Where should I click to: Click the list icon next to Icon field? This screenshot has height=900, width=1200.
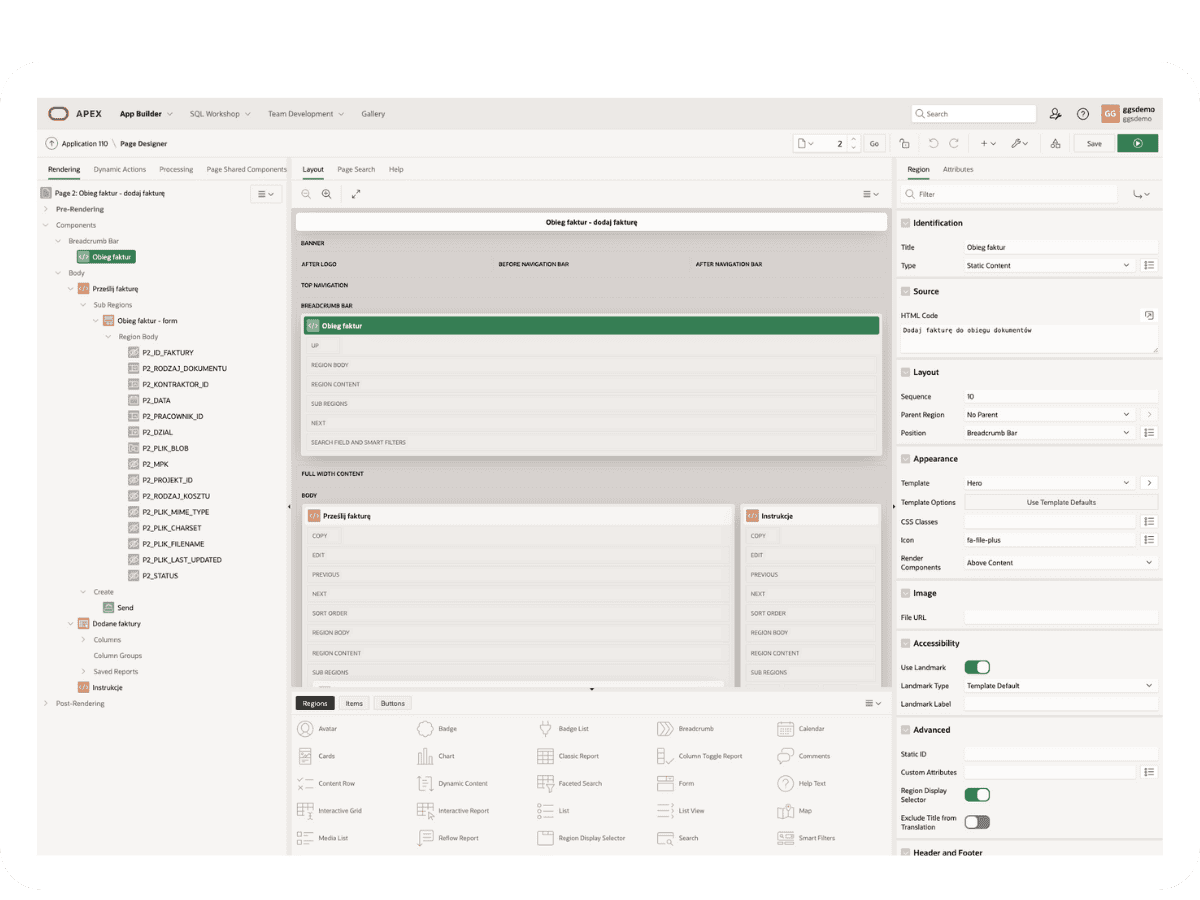(1149, 540)
